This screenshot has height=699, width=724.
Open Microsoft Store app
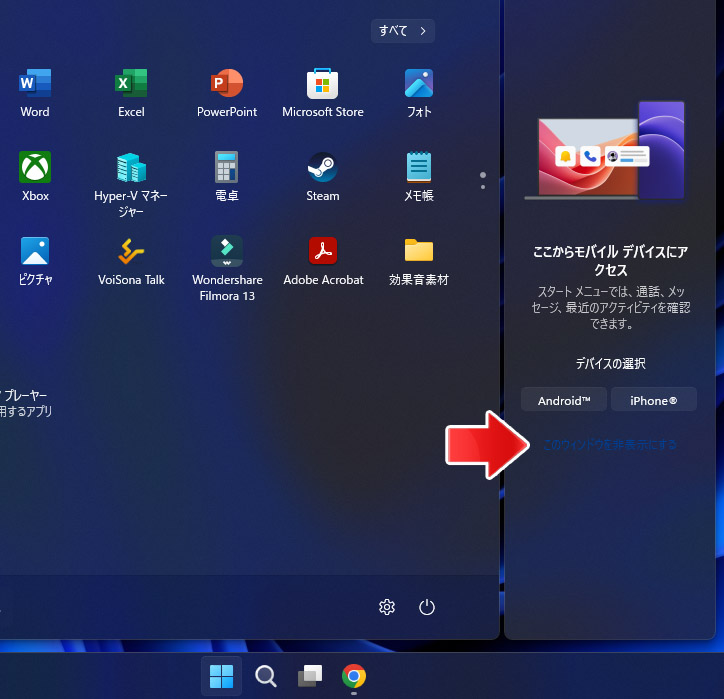click(323, 93)
